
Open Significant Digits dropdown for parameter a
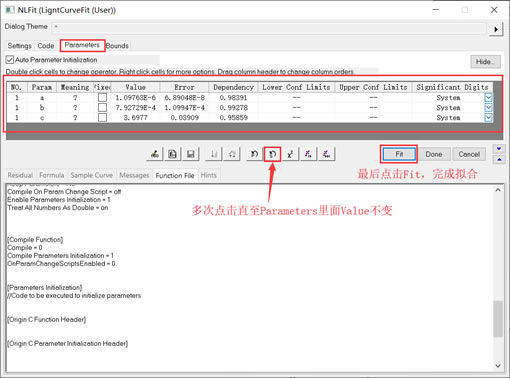[x=488, y=97]
